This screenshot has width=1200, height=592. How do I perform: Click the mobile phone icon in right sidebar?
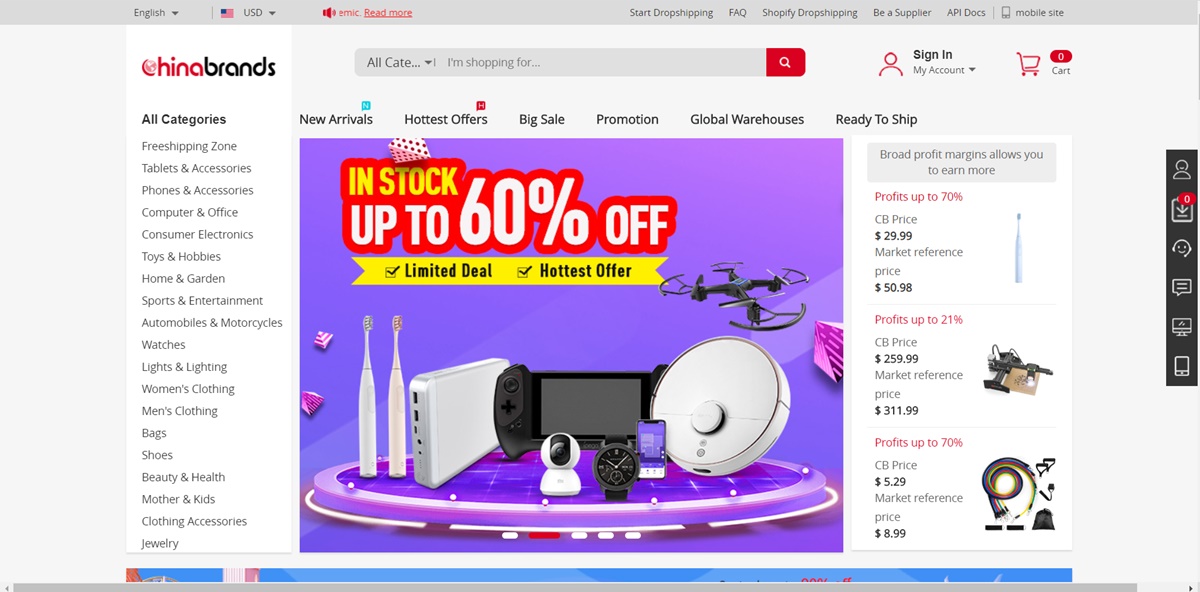tap(1182, 366)
